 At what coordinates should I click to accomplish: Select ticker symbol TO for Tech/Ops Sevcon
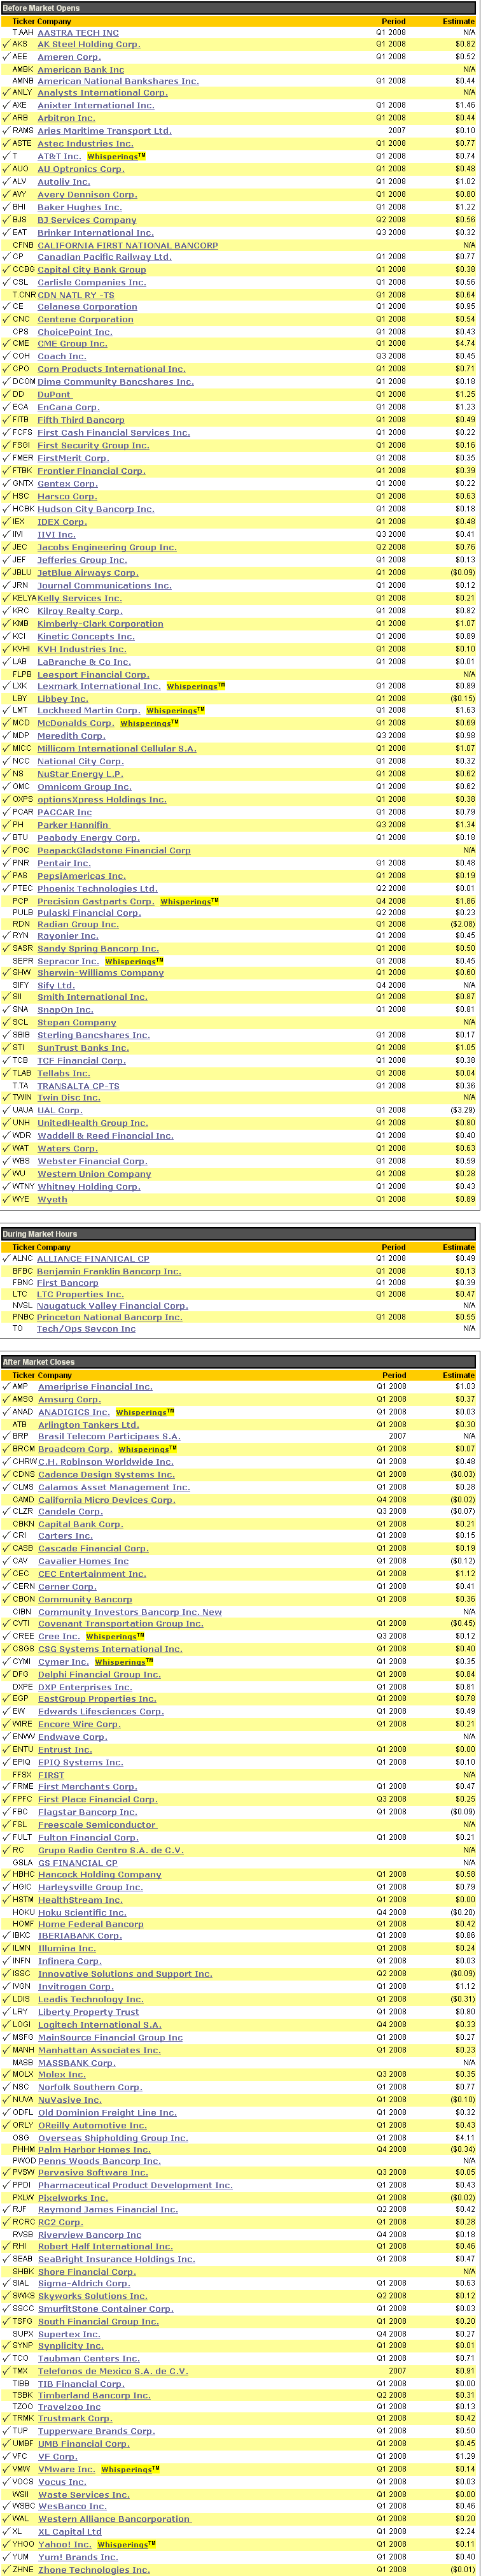17,1329
